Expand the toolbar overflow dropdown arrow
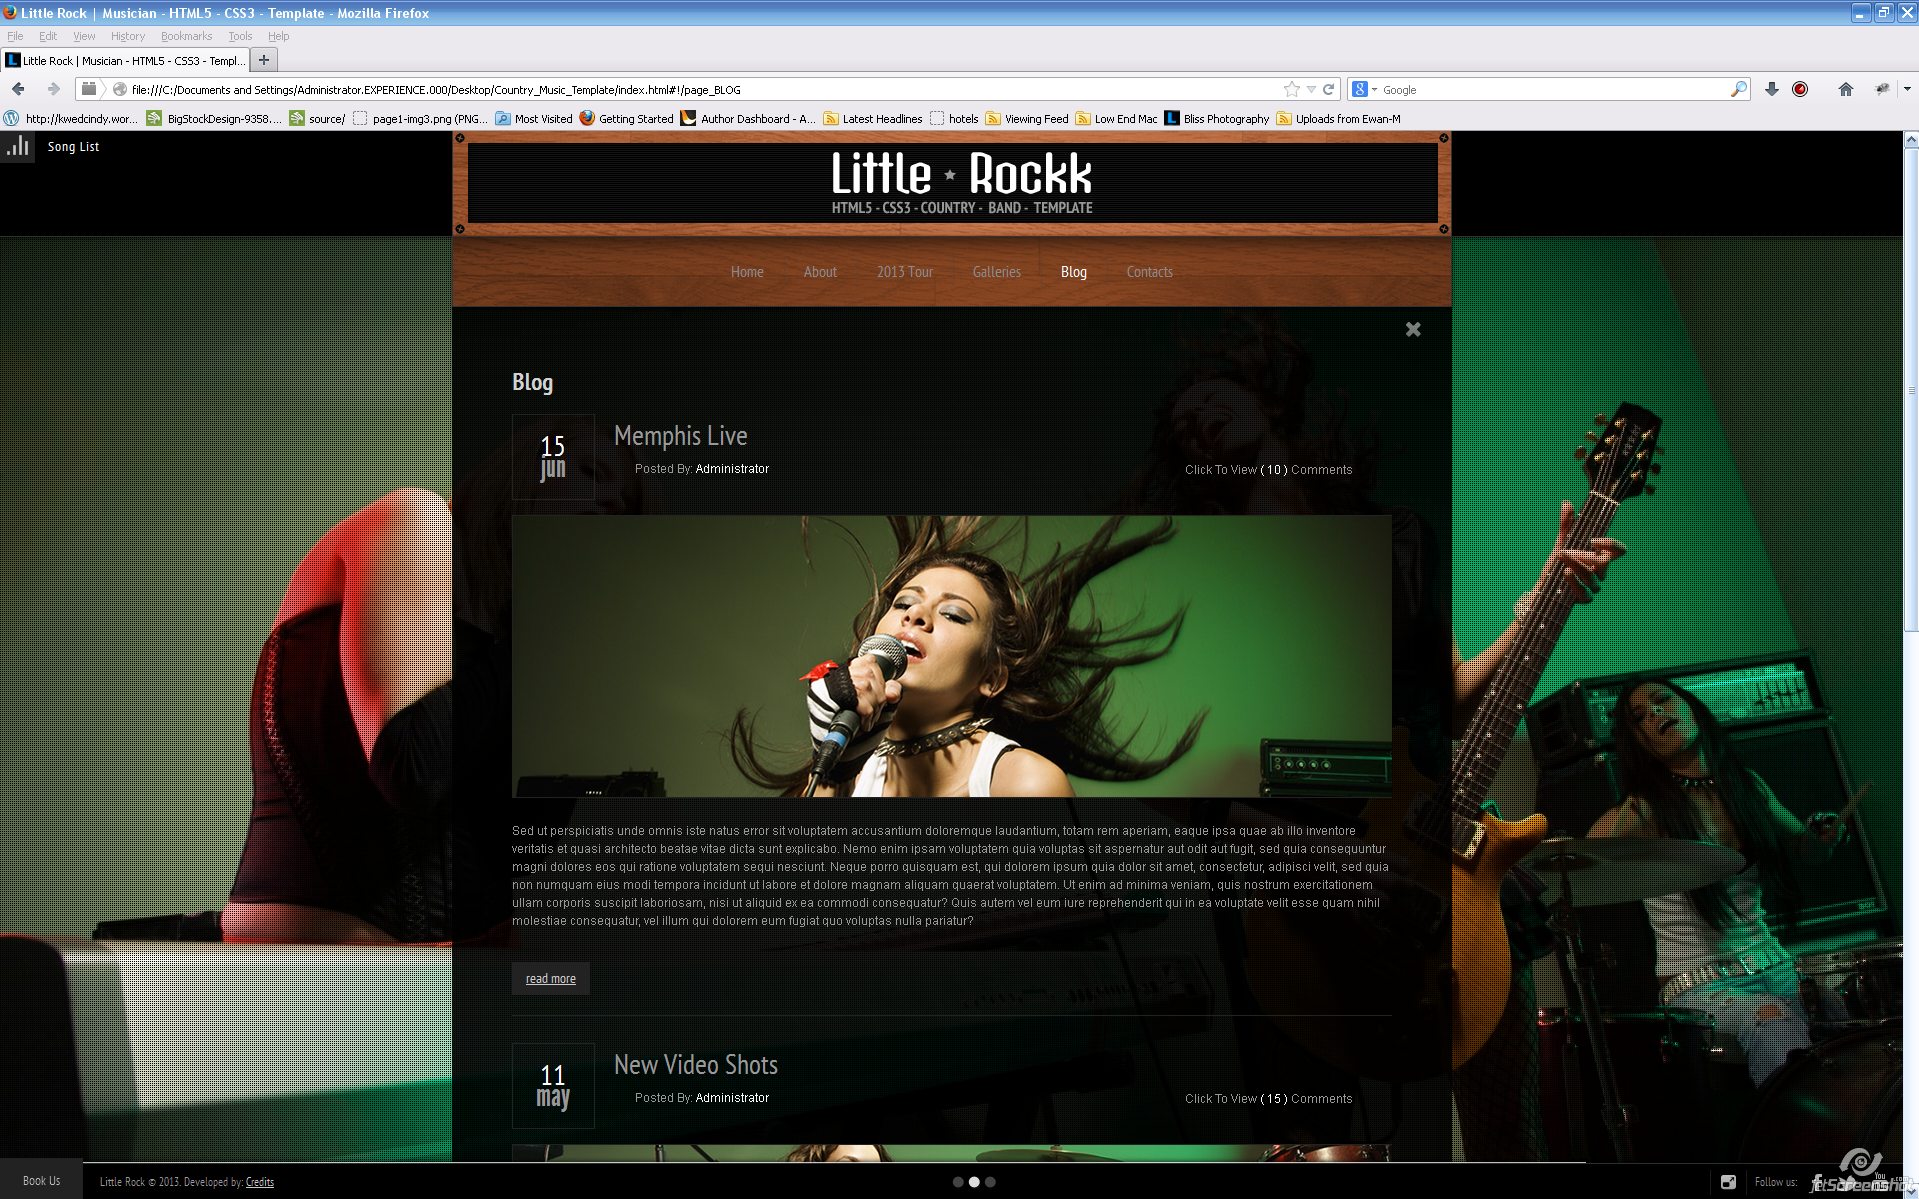The height and width of the screenshot is (1199, 1919). (x=1907, y=89)
